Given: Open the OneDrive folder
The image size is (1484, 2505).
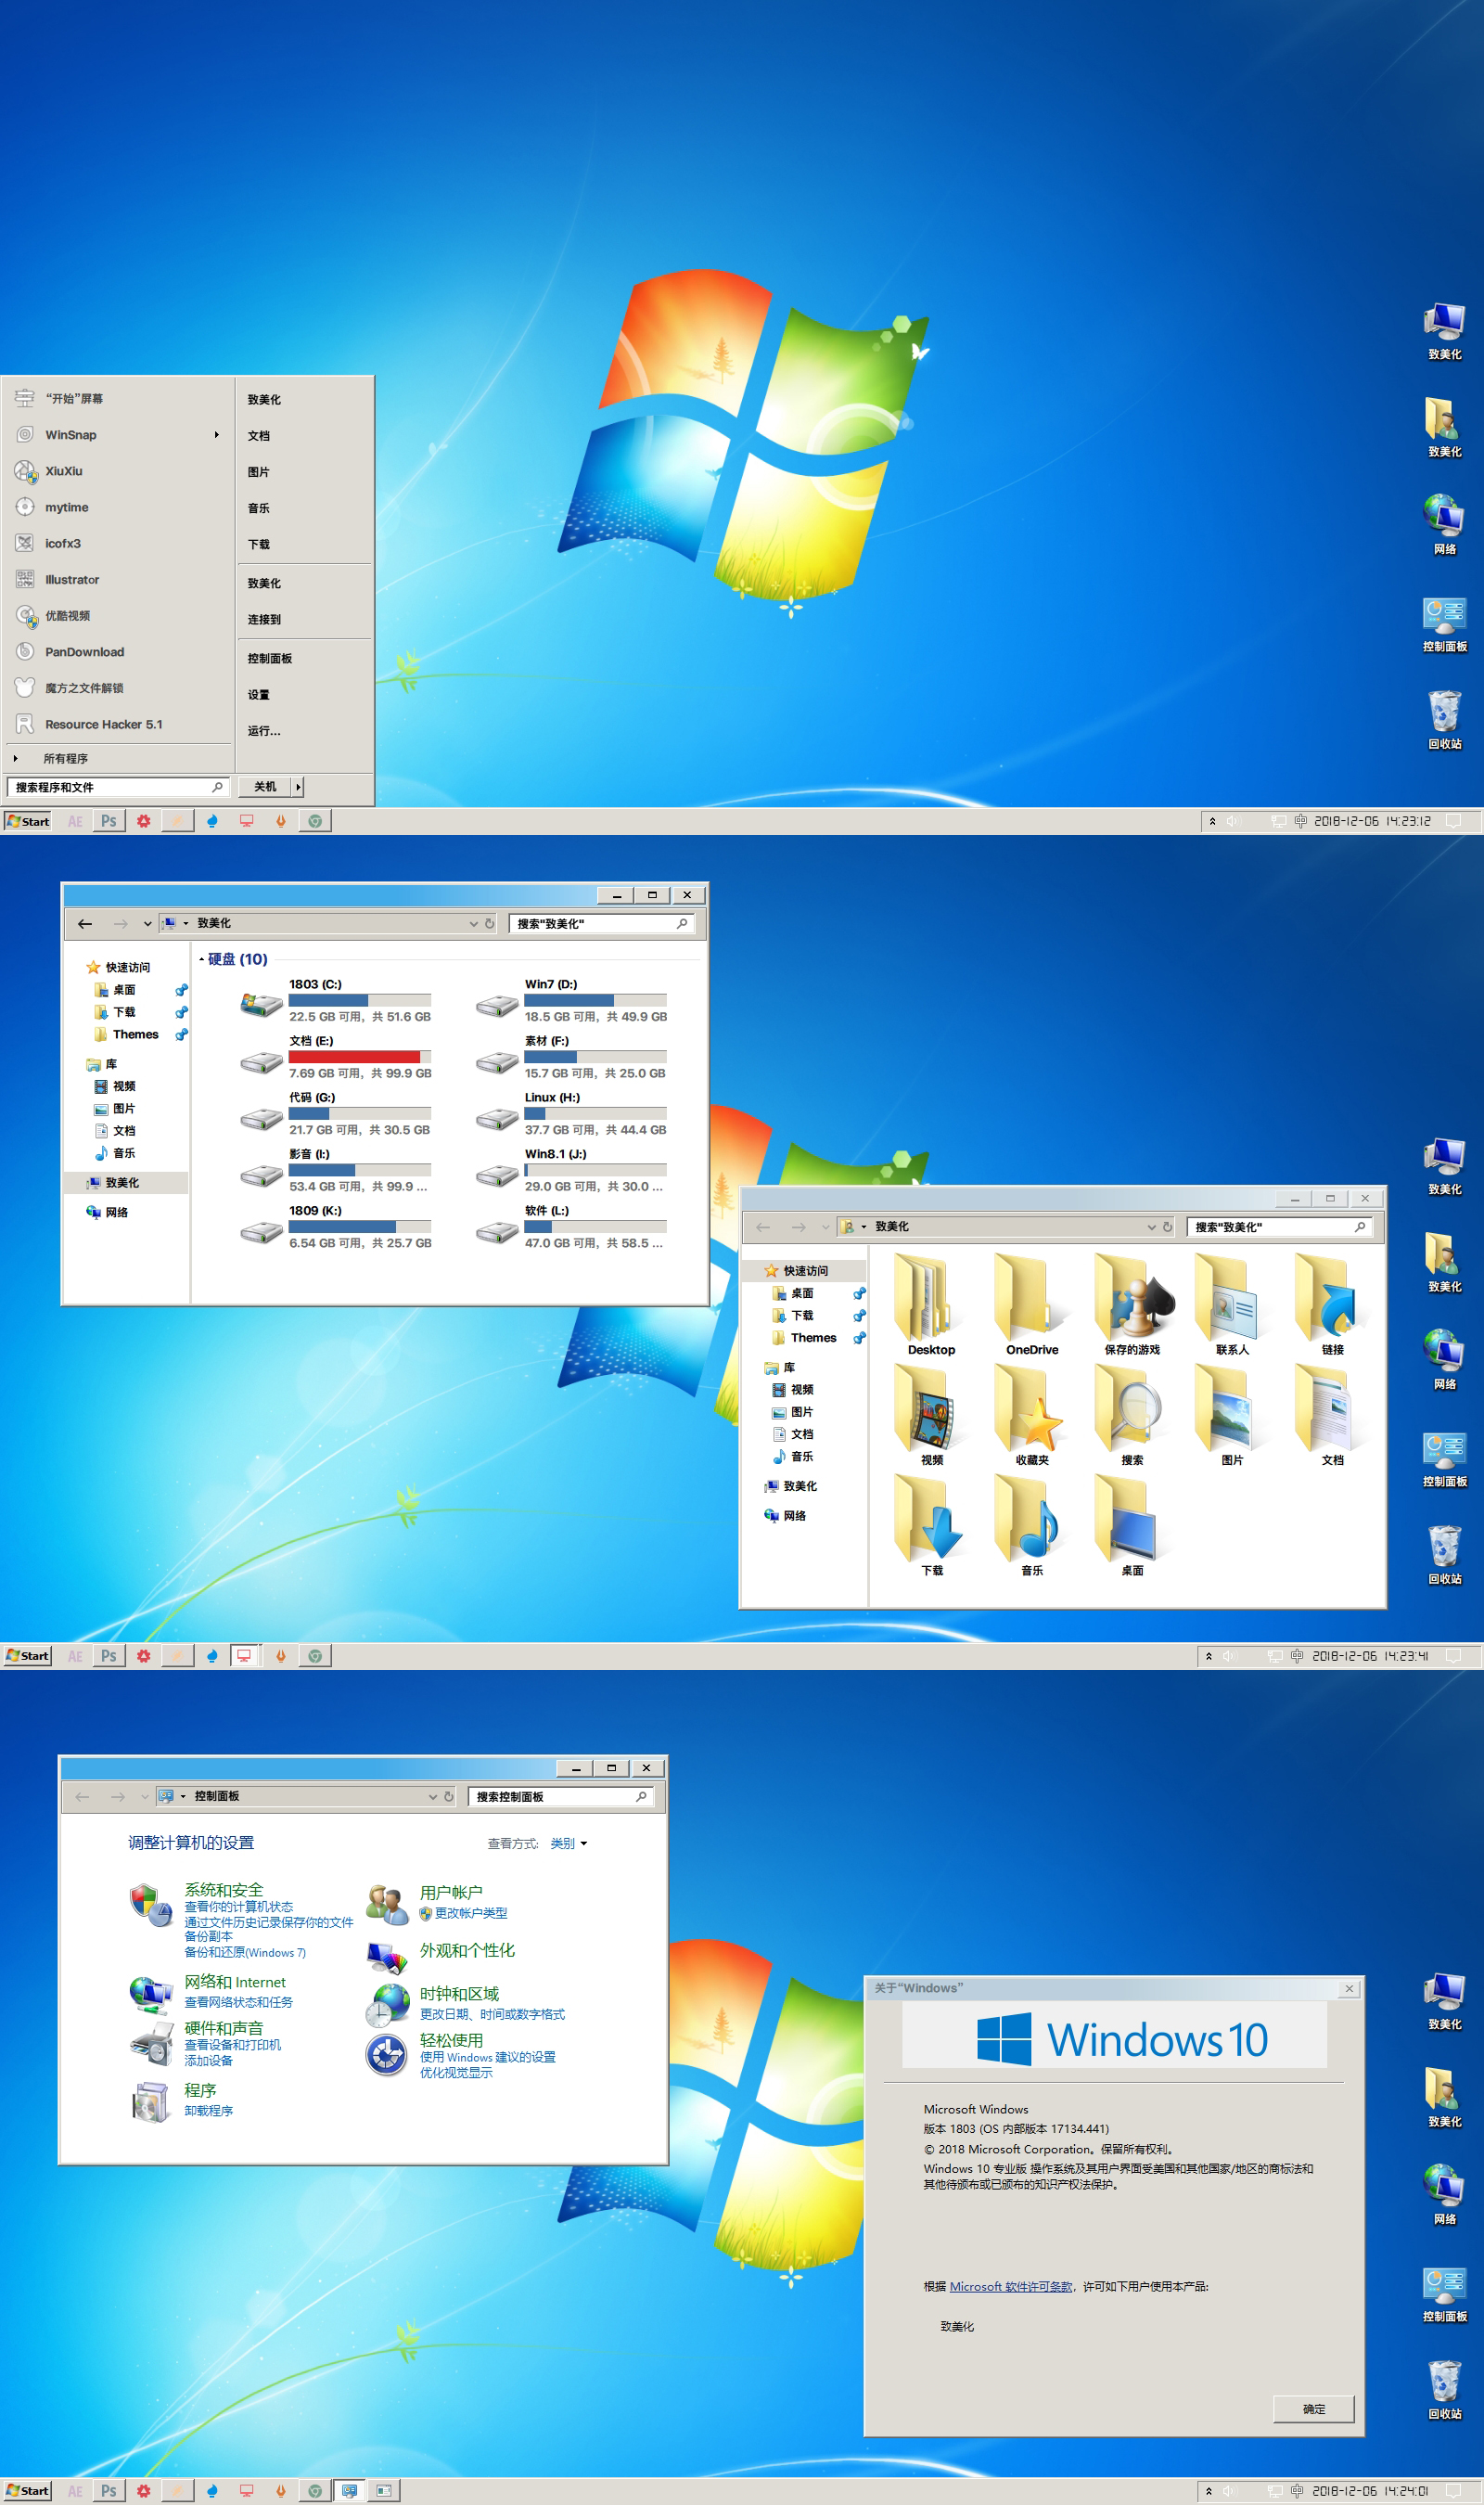Looking at the screenshot, I should coord(1031,1304).
